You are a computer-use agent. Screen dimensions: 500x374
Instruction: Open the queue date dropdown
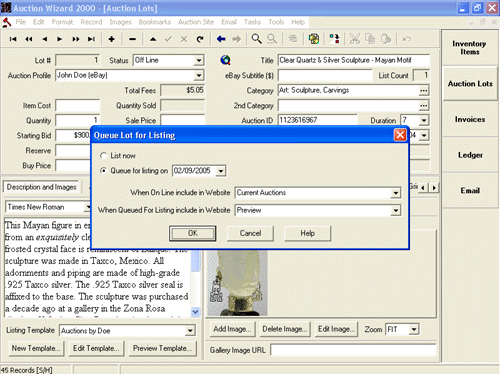coord(221,171)
